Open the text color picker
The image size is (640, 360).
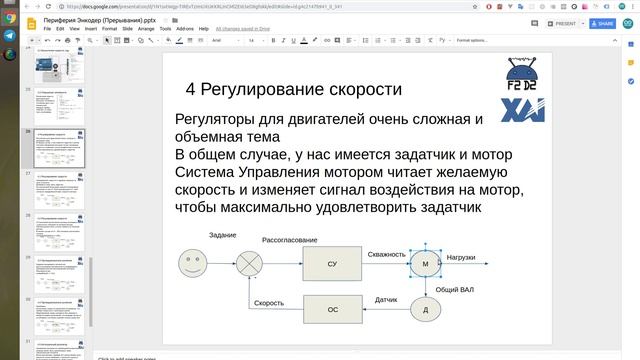pyautogui.click(x=304, y=40)
